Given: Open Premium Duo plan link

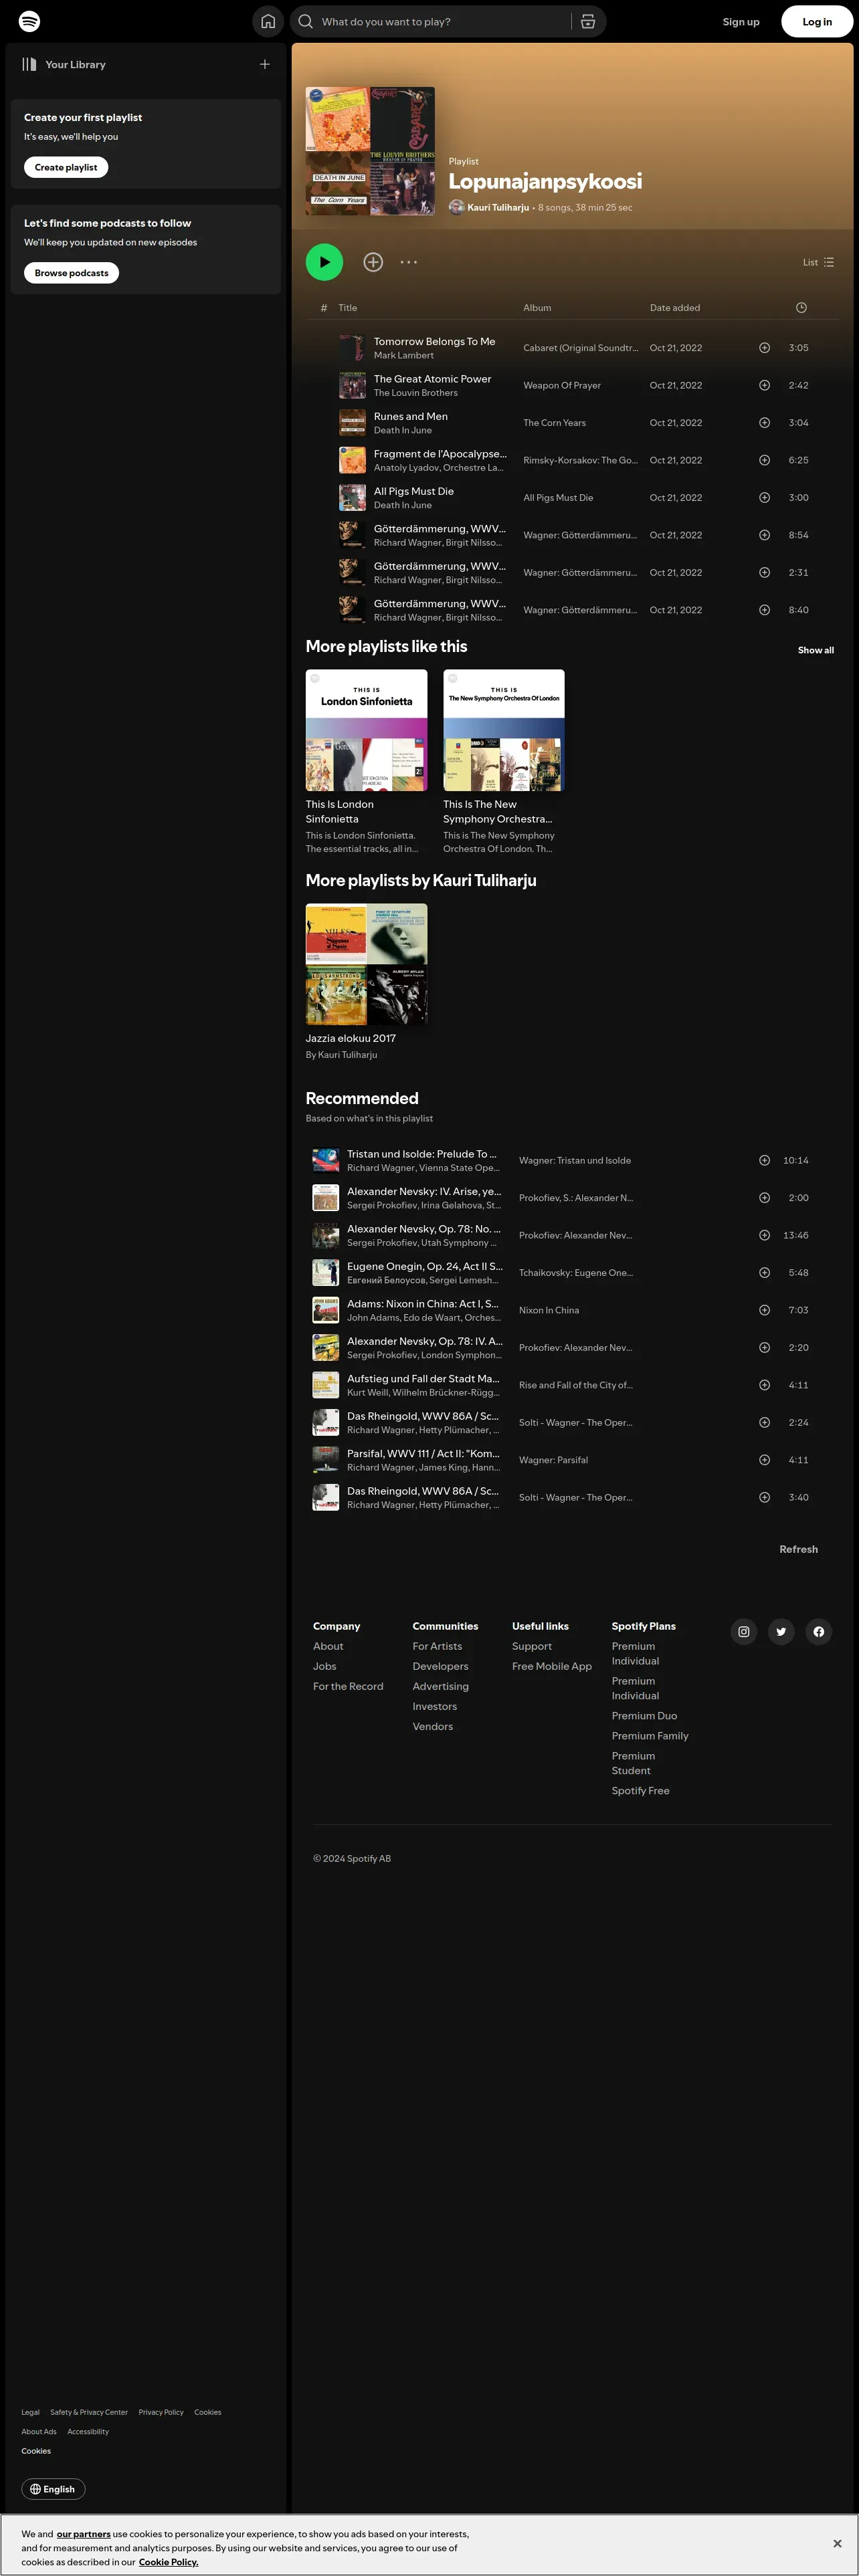Looking at the screenshot, I should click(645, 1716).
